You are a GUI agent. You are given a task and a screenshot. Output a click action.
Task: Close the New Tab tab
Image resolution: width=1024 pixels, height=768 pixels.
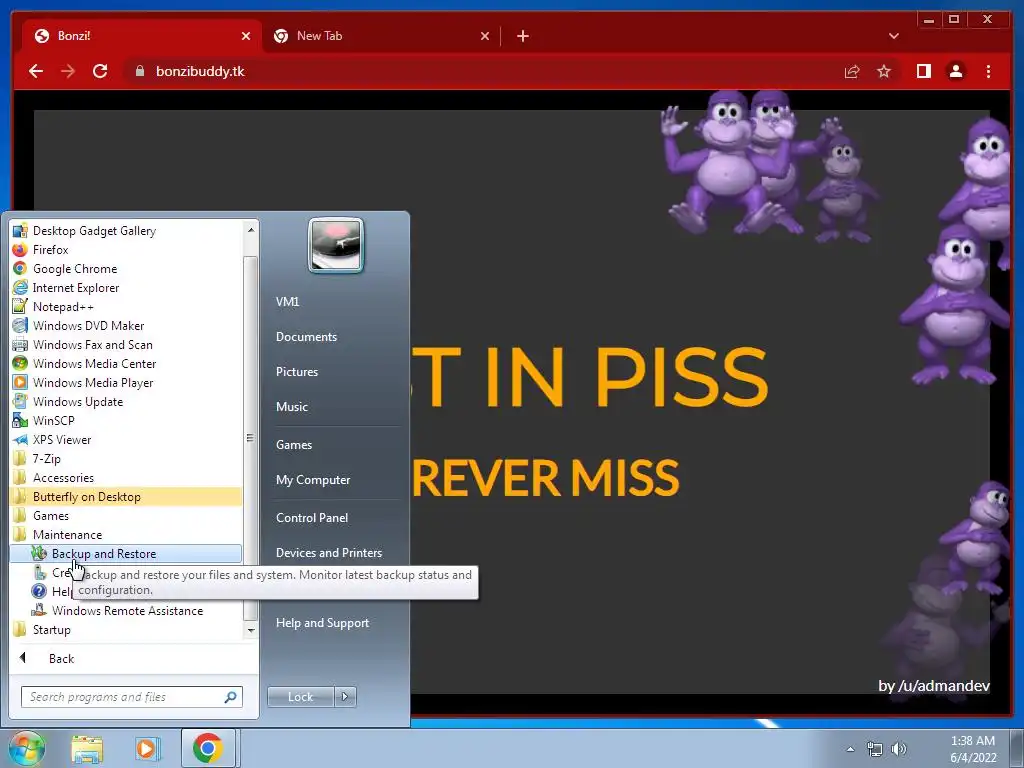(485, 36)
